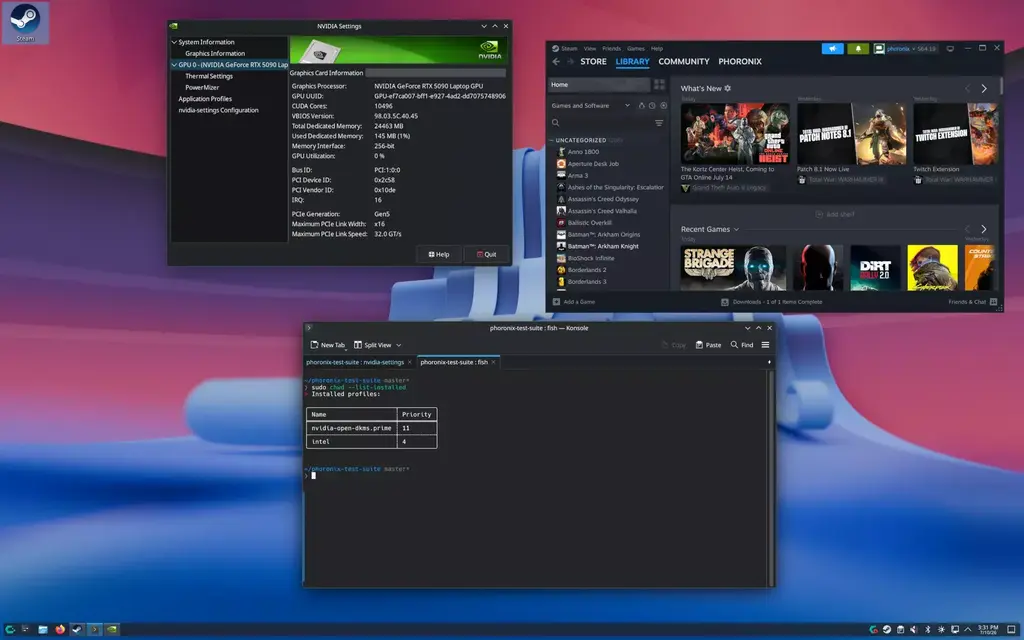Click Steam system tray icon
1024x640 pixels.
click(x=887, y=630)
